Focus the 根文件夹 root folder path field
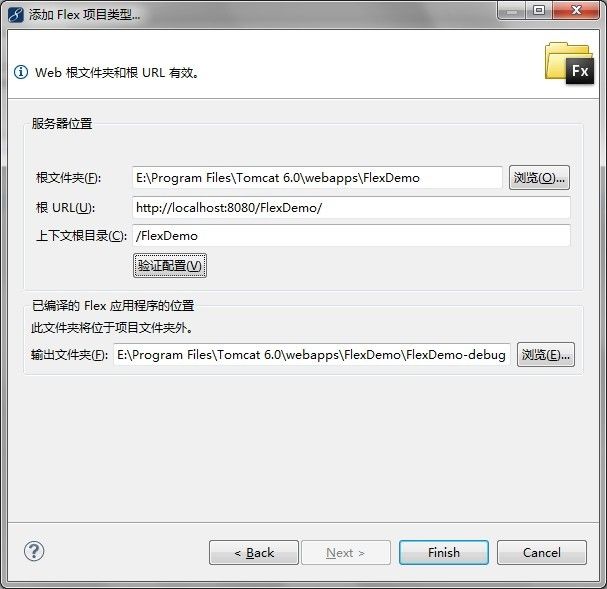Image resolution: width=607 pixels, height=589 pixels. (317, 178)
